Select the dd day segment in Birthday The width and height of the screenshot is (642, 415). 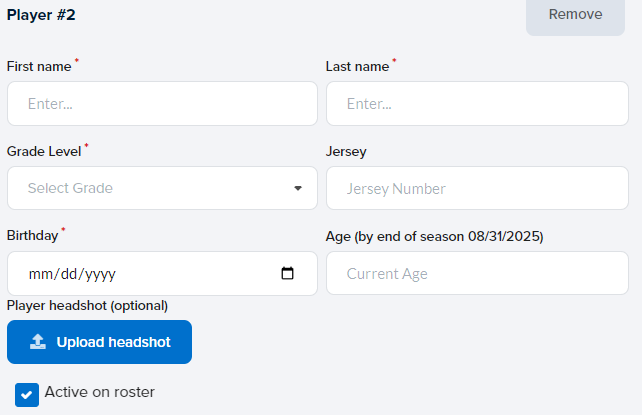[x=65, y=273]
